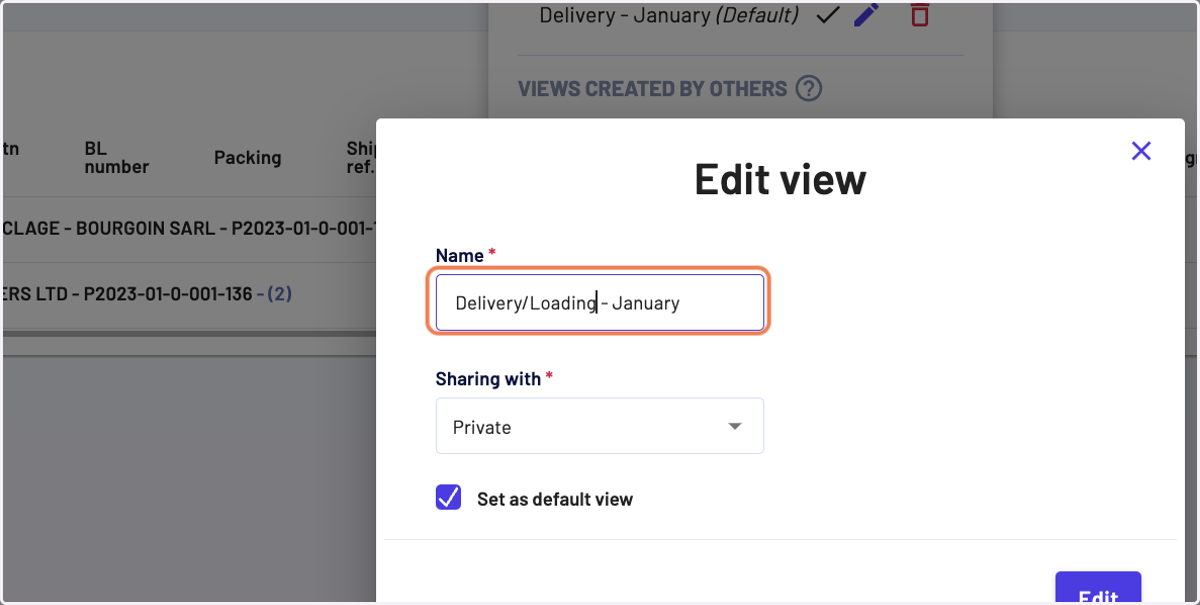Screen dimensions: 1200x605
Task: Select the BOURGOIN SARL P2023-01-0-001 row
Action: 190,228
